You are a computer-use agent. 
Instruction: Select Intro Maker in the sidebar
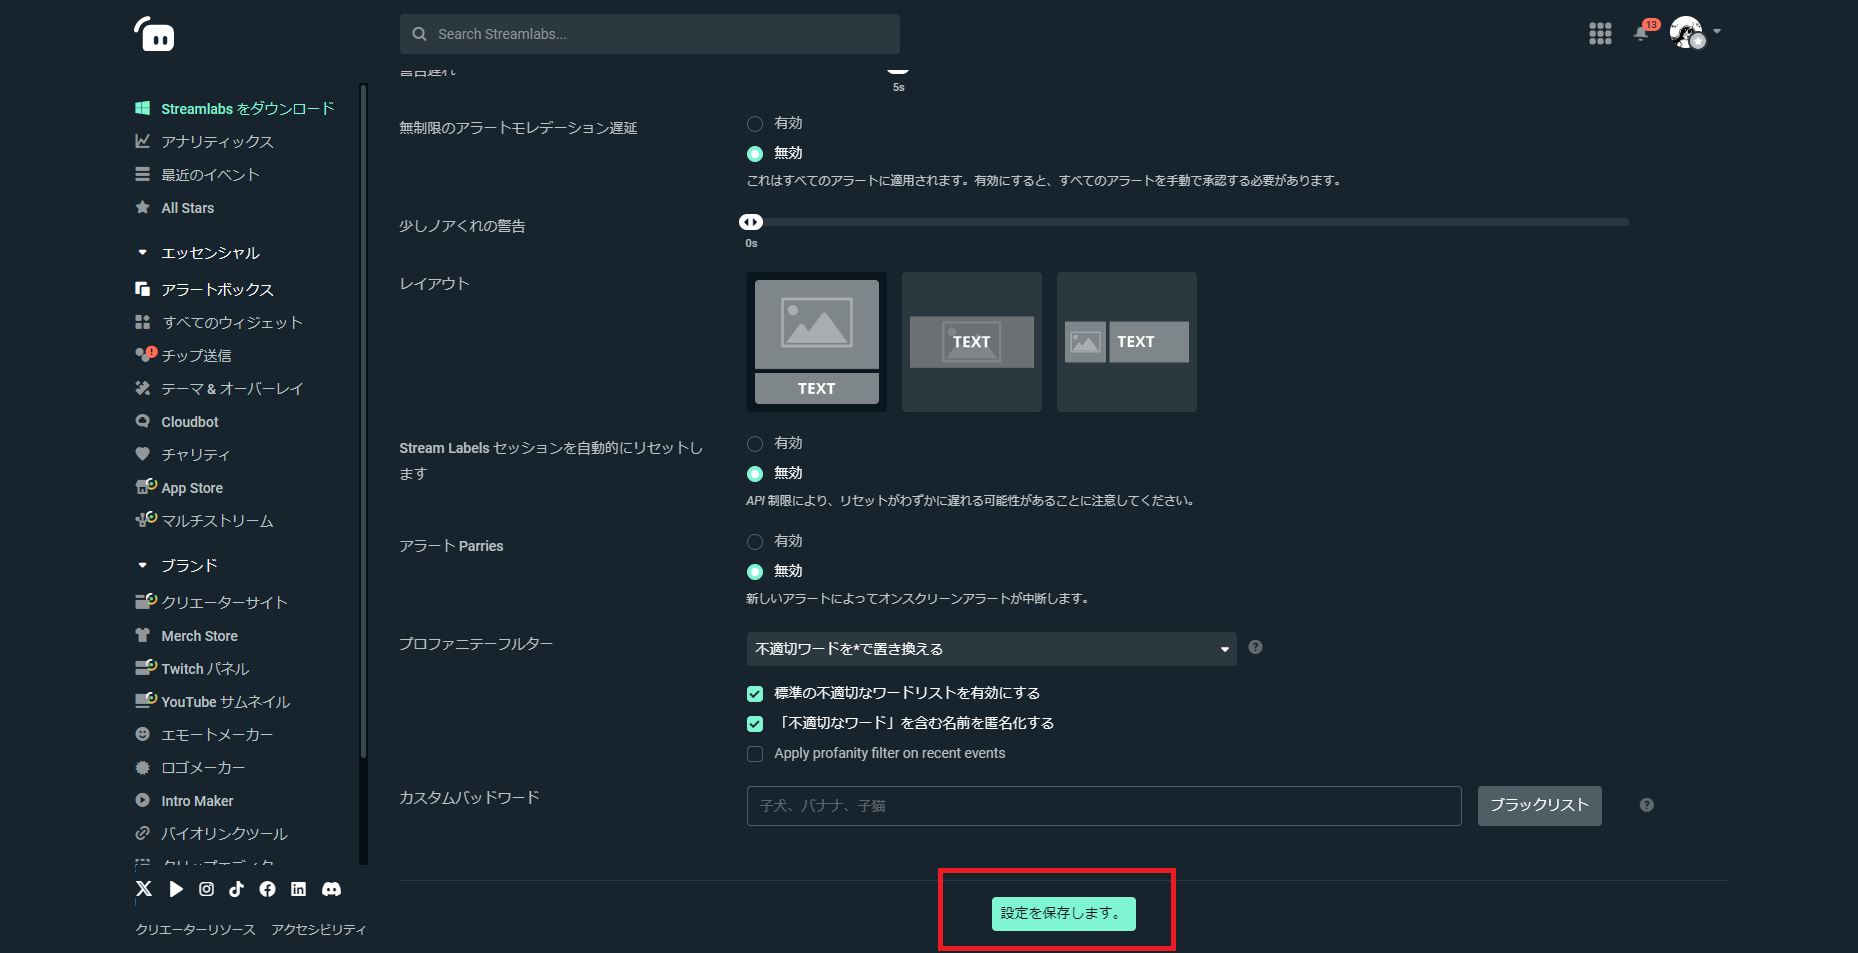coord(197,800)
